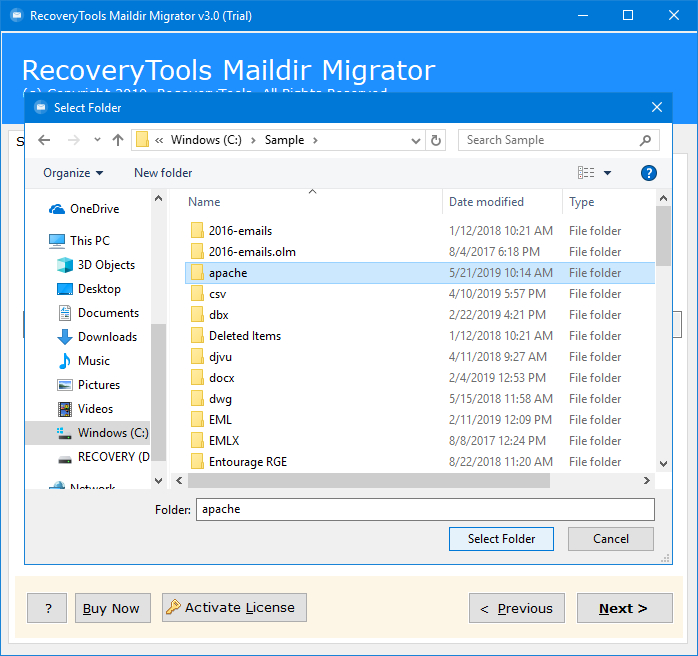Click the file list vertical scrollbar thumb
This screenshot has width=698, height=656.
coord(663,236)
